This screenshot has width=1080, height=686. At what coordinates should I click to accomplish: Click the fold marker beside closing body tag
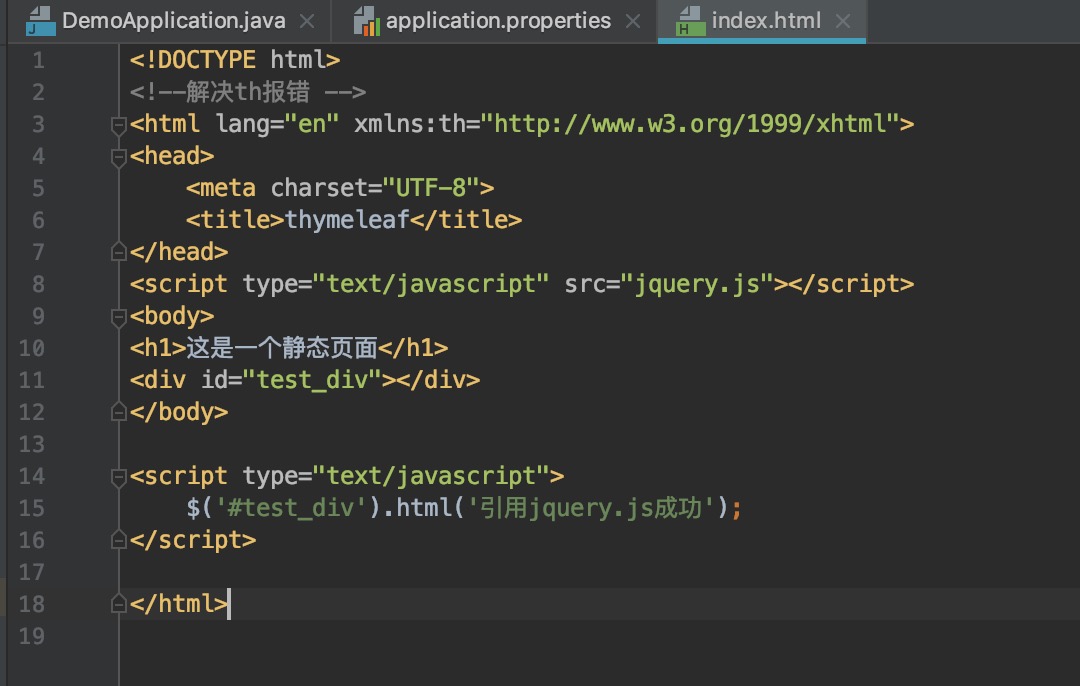(x=119, y=412)
